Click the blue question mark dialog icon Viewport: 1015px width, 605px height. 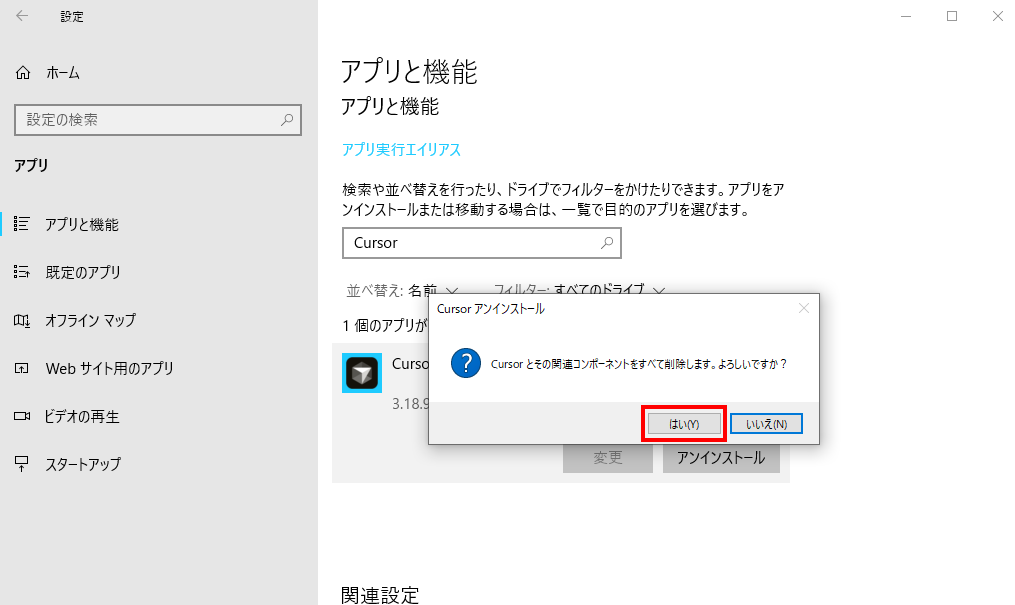[x=465, y=363]
